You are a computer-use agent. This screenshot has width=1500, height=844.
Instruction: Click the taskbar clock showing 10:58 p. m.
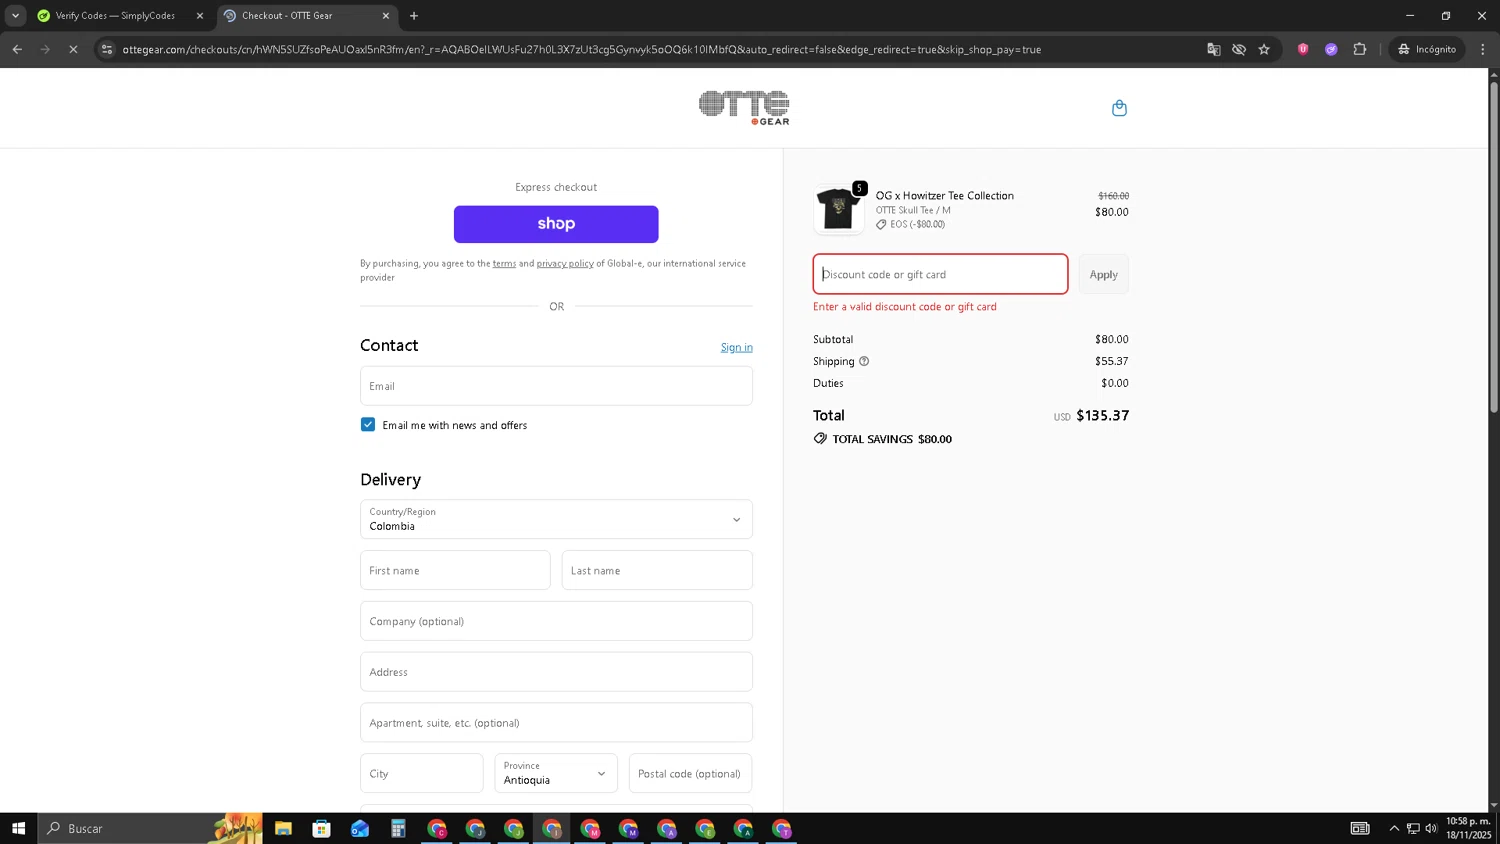(1468, 828)
